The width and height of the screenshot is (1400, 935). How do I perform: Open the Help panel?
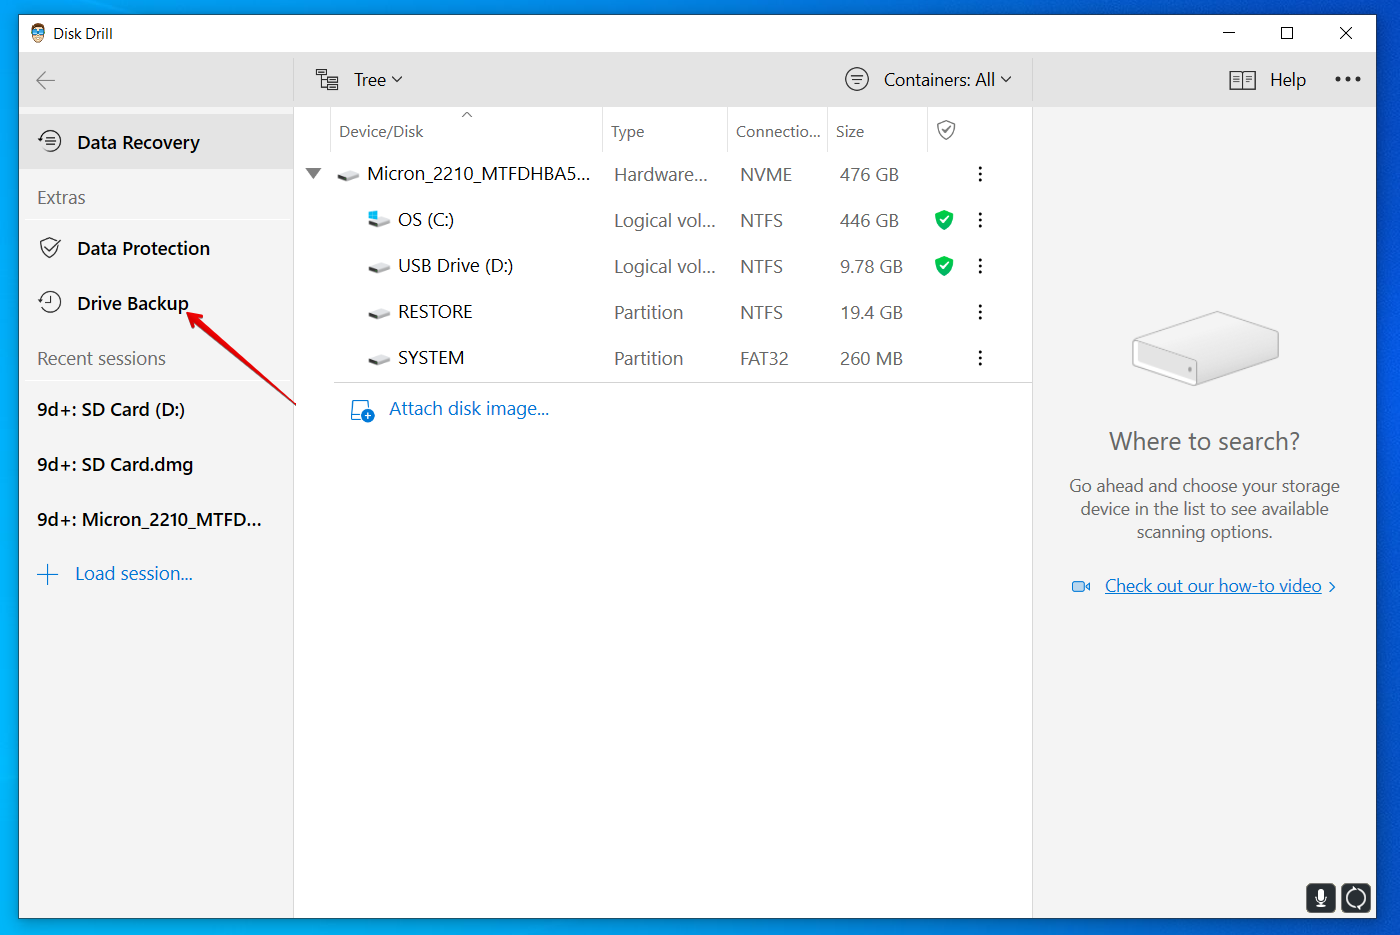tap(1288, 80)
